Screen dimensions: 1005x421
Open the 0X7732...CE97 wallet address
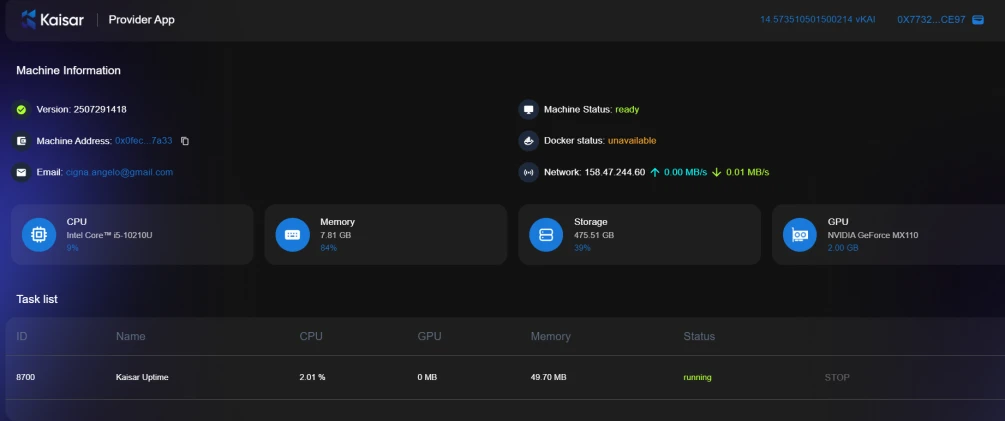[x=931, y=20]
